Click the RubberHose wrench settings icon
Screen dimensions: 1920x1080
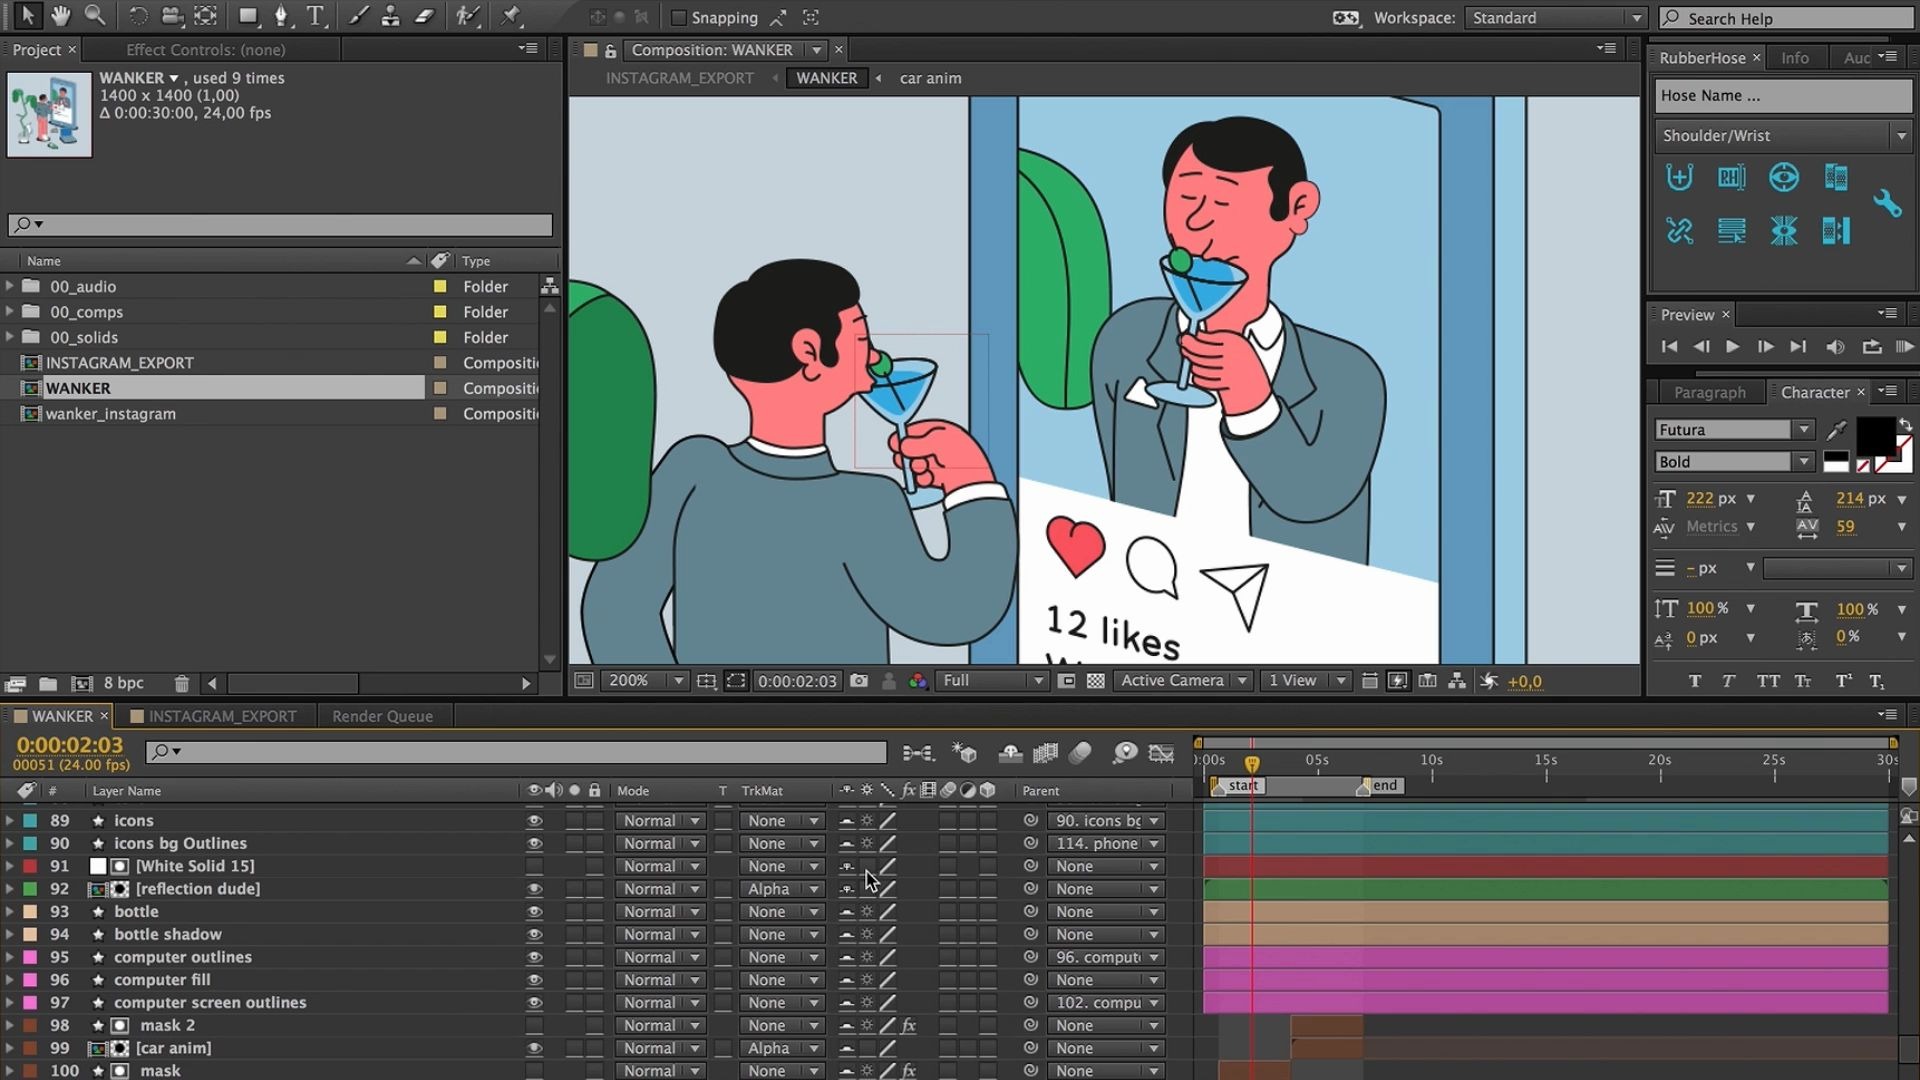1887,204
